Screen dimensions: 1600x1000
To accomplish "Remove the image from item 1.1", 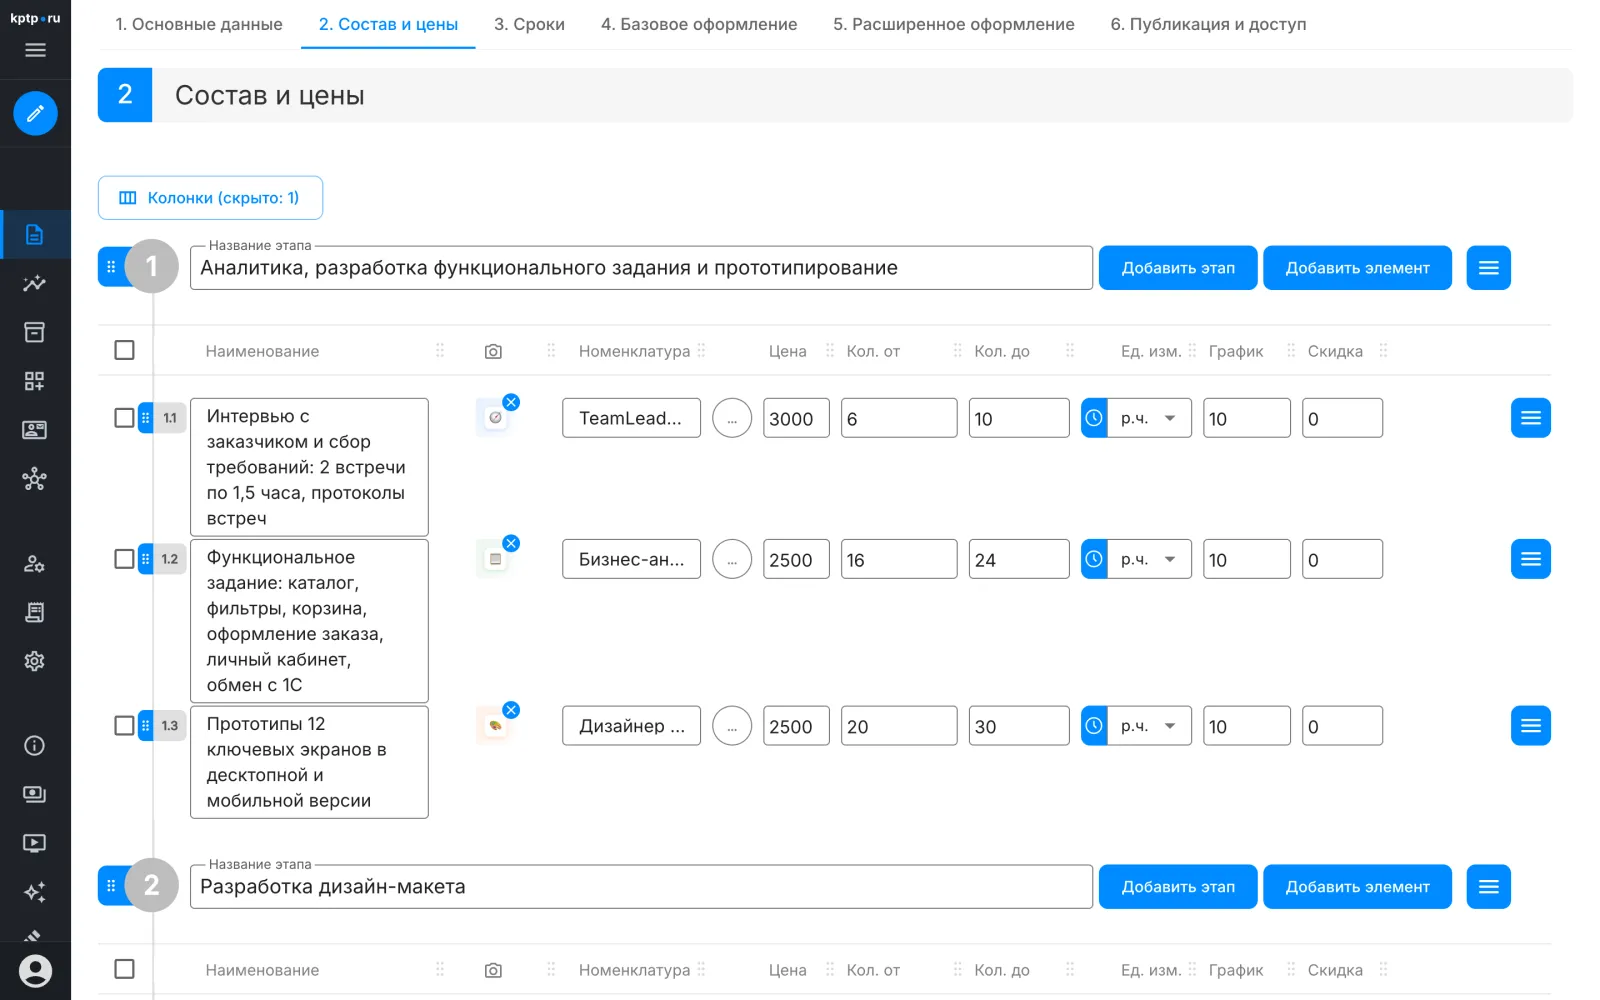I will [x=511, y=402].
